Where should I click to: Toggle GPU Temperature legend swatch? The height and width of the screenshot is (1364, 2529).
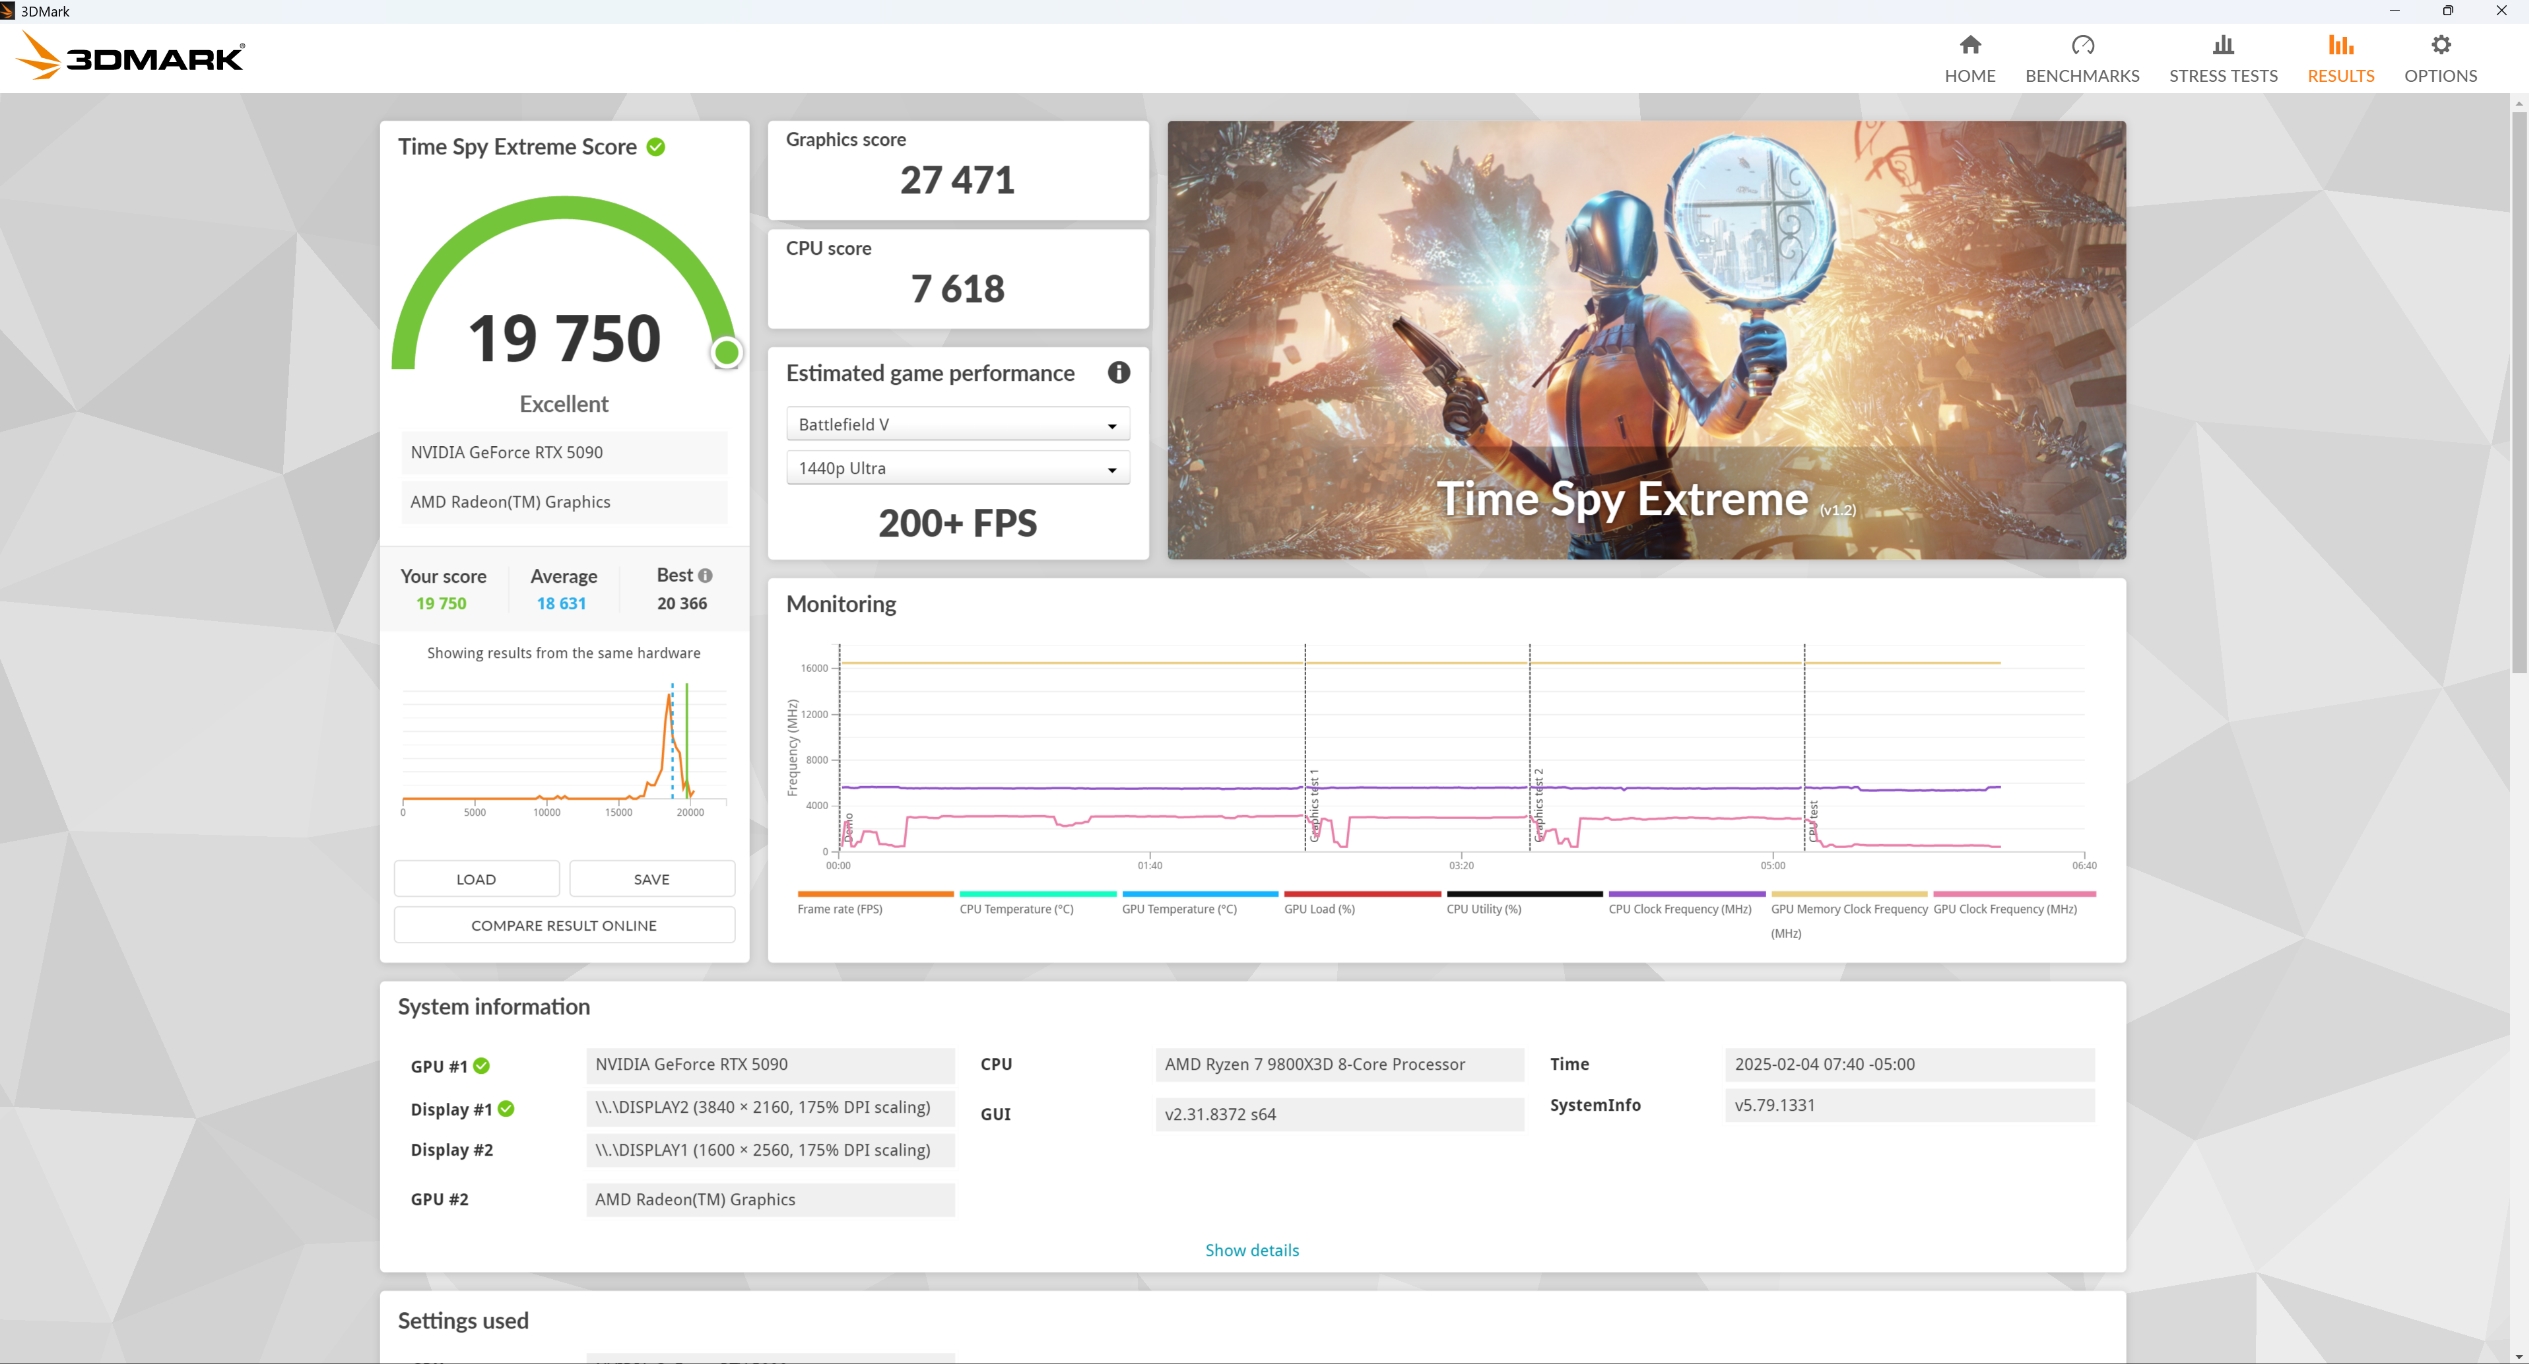tap(1200, 894)
